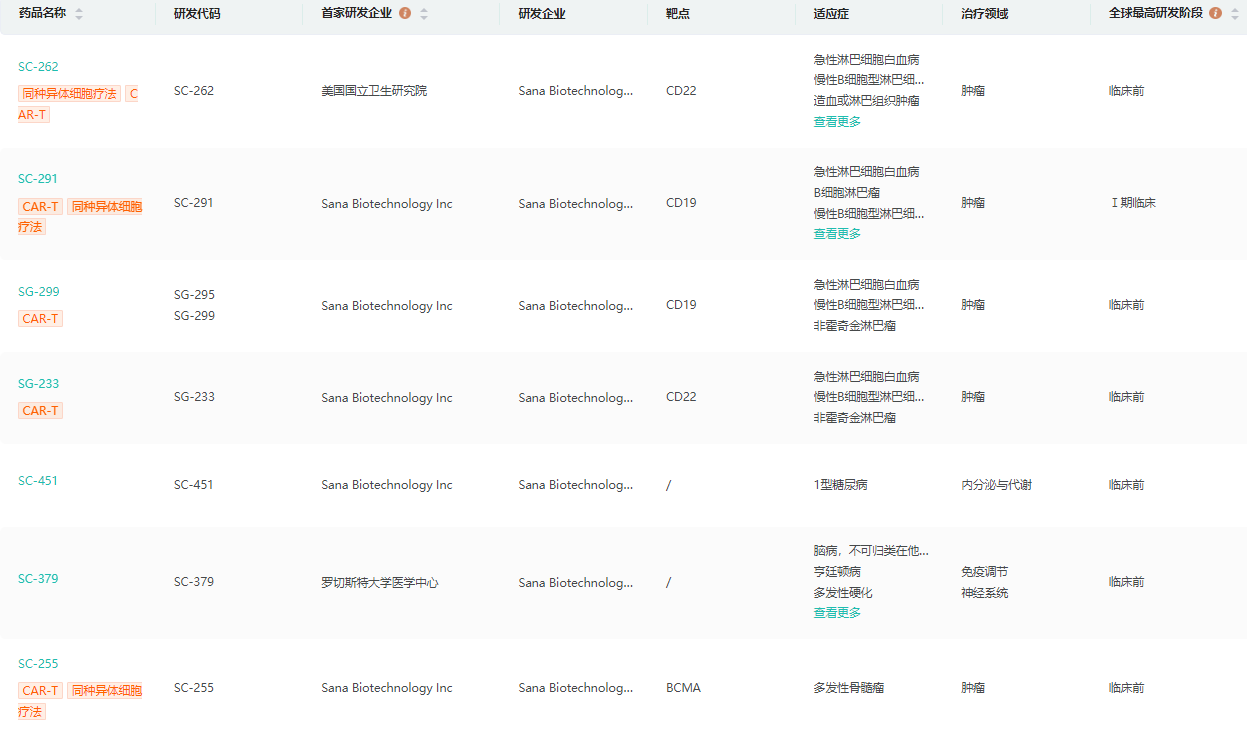1247x731 pixels.
Task: Select the 研发代码 column header
Action: pyautogui.click(x=197, y=14)
